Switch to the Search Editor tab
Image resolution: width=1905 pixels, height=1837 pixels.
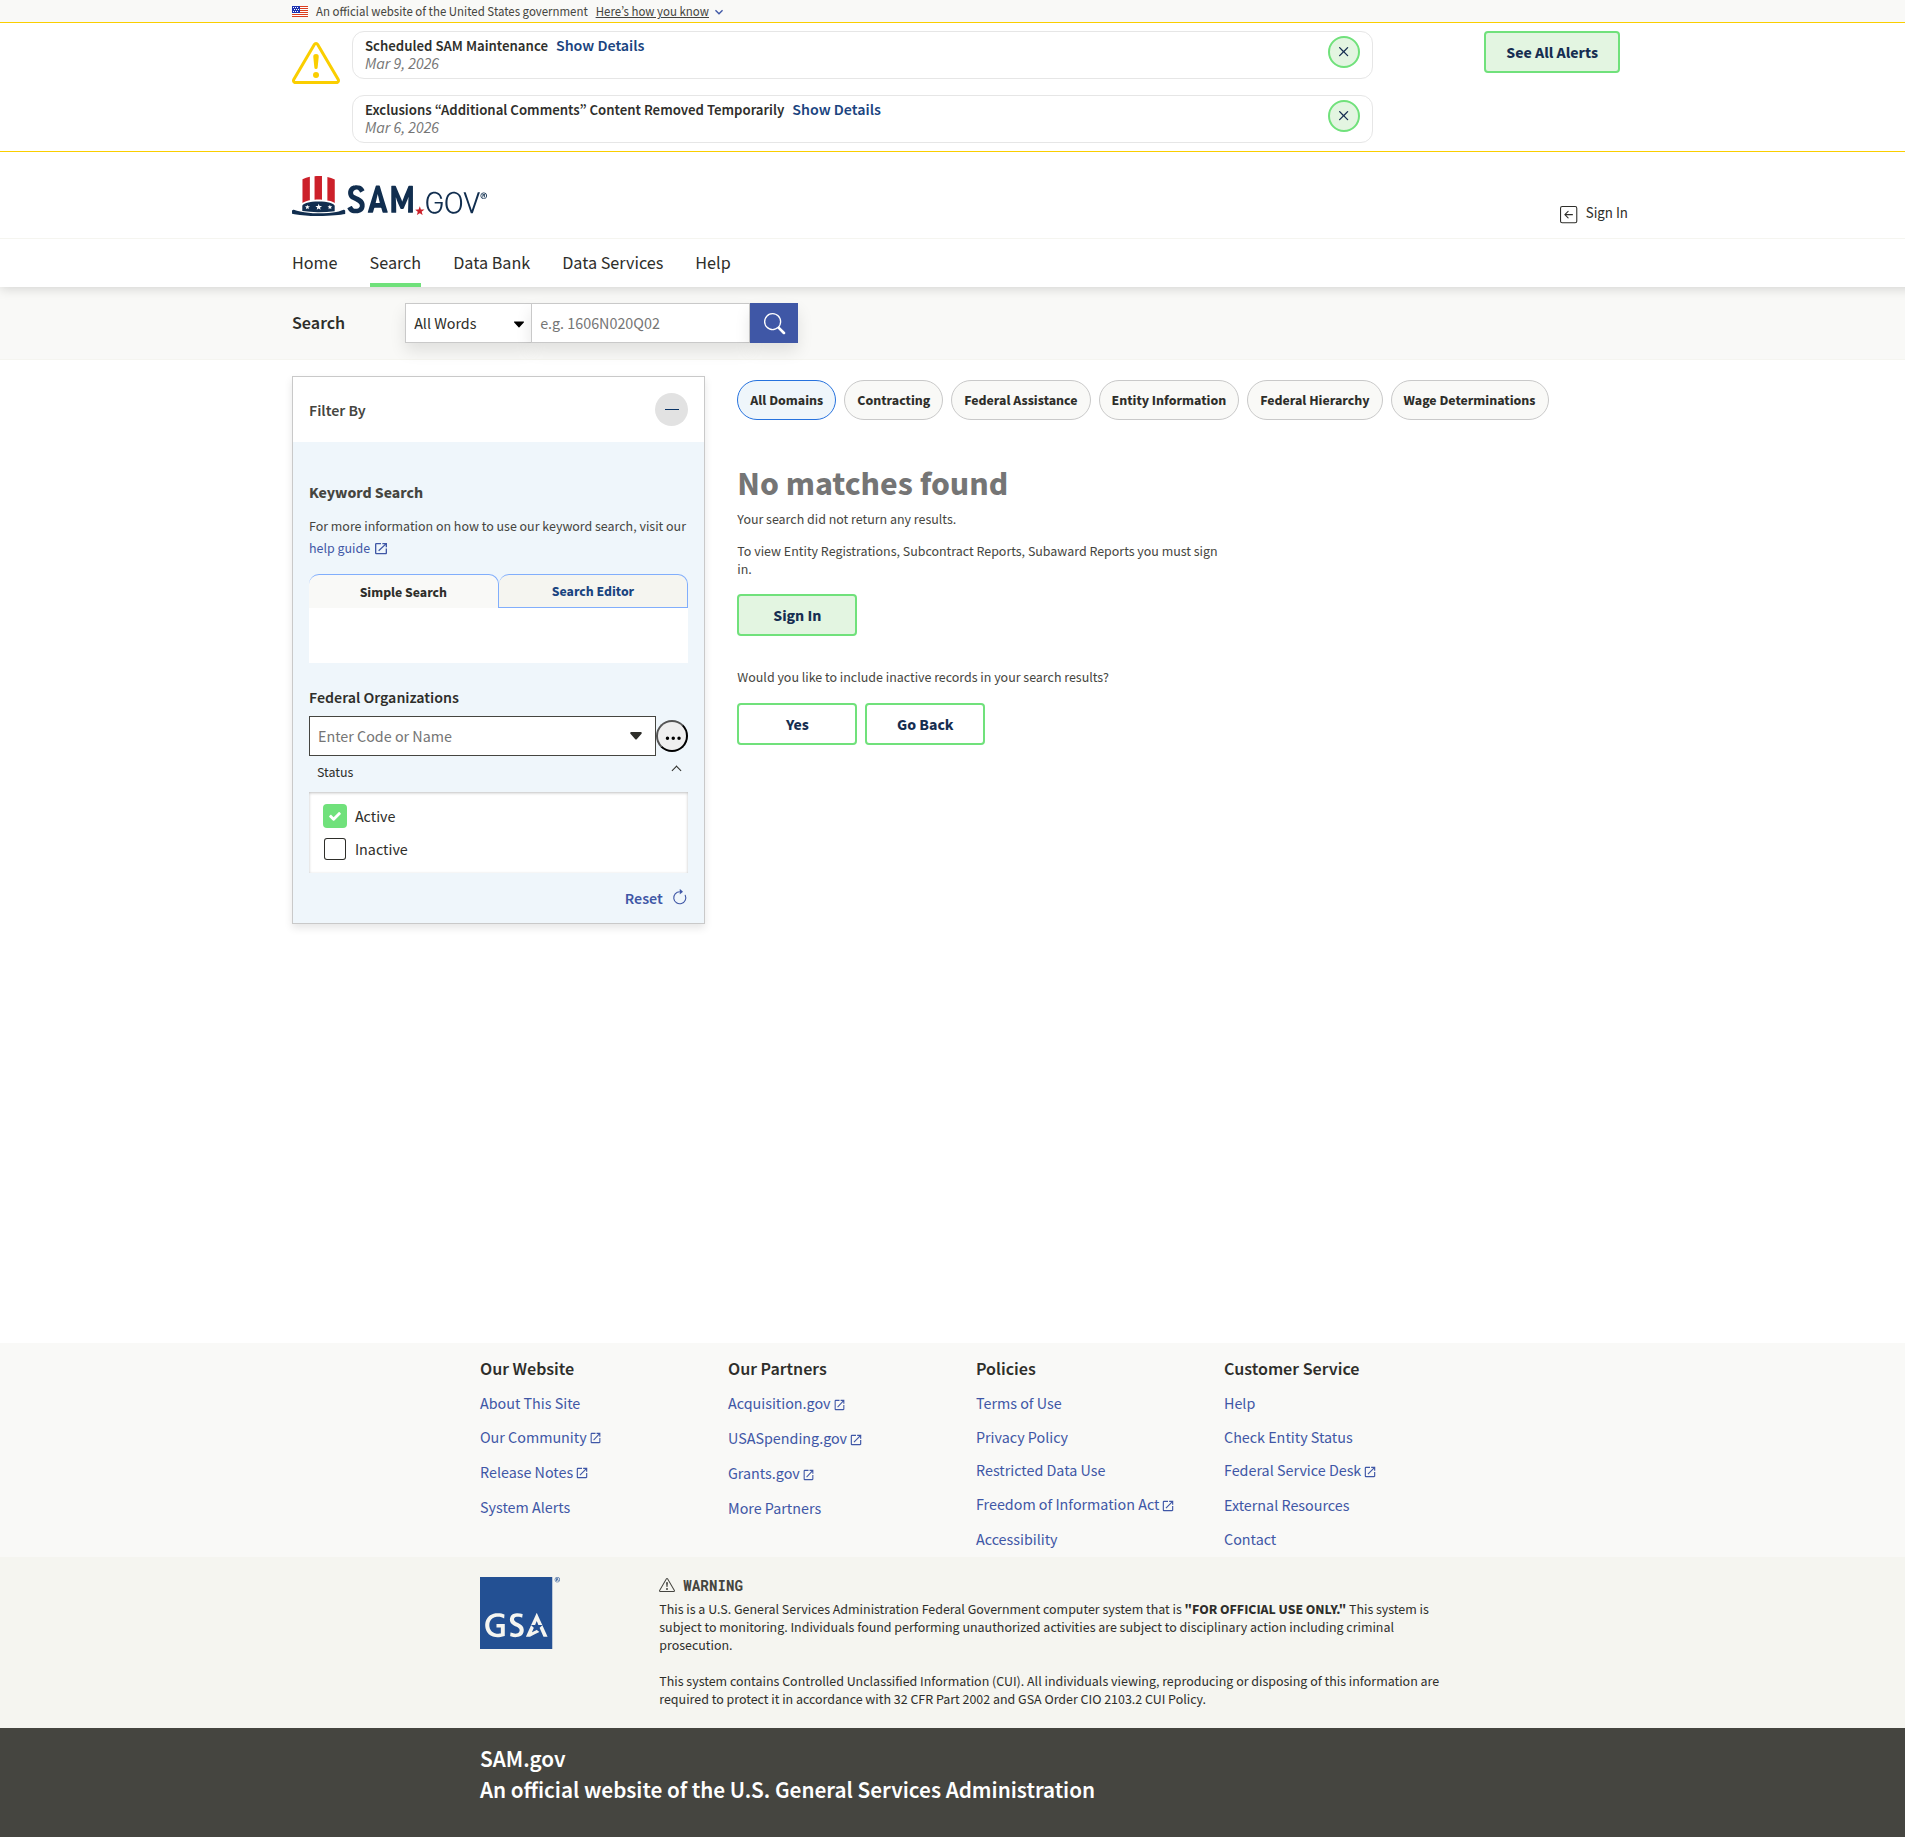click(x=592, y=592)
